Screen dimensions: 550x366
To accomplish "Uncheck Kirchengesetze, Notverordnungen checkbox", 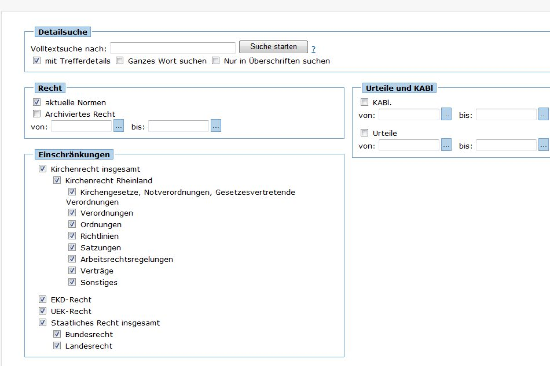I will 72,192.
